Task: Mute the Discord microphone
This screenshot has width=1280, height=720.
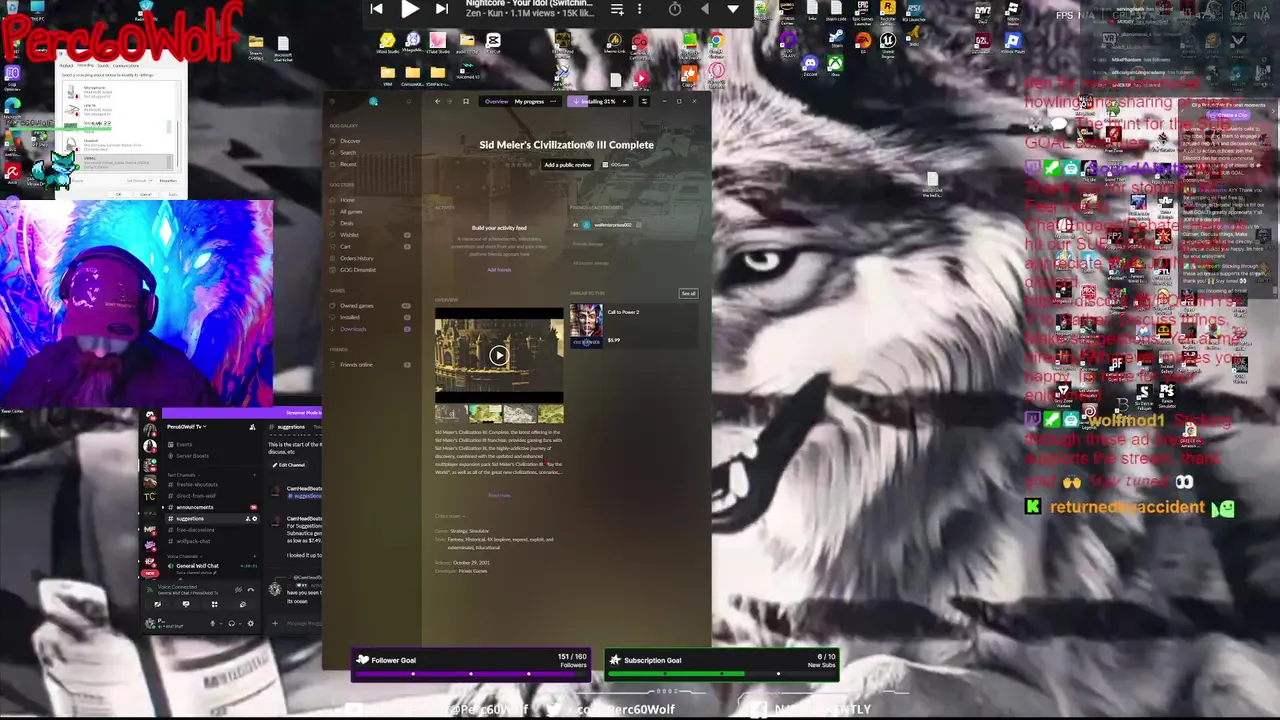Action: coord(212,623)
